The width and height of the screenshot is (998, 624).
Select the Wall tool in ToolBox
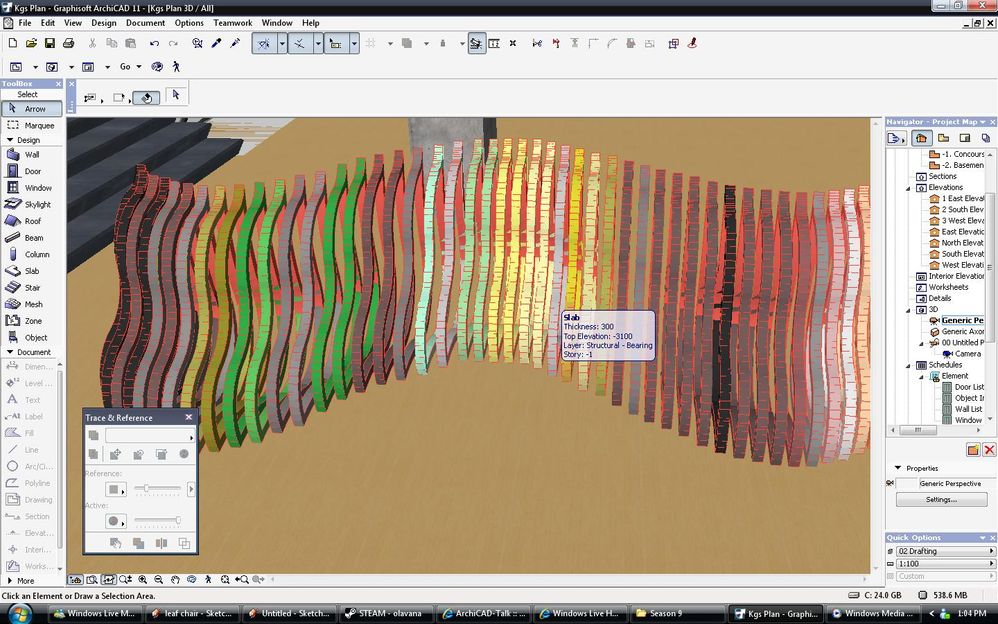click(32, 155)
